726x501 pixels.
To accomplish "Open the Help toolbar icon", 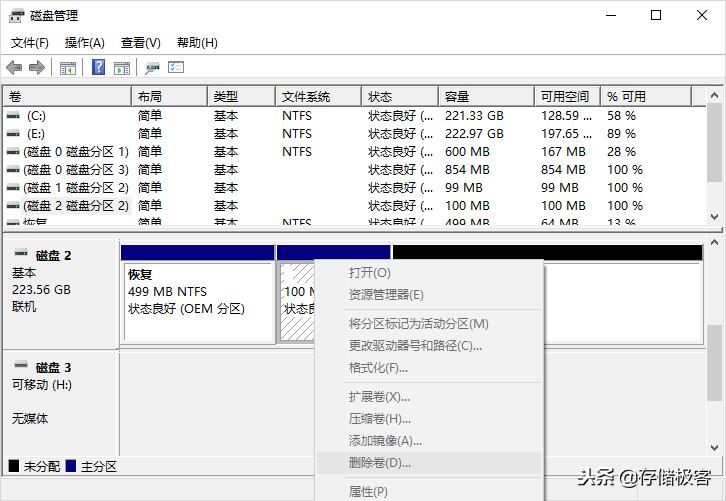I will coord(99,68).
